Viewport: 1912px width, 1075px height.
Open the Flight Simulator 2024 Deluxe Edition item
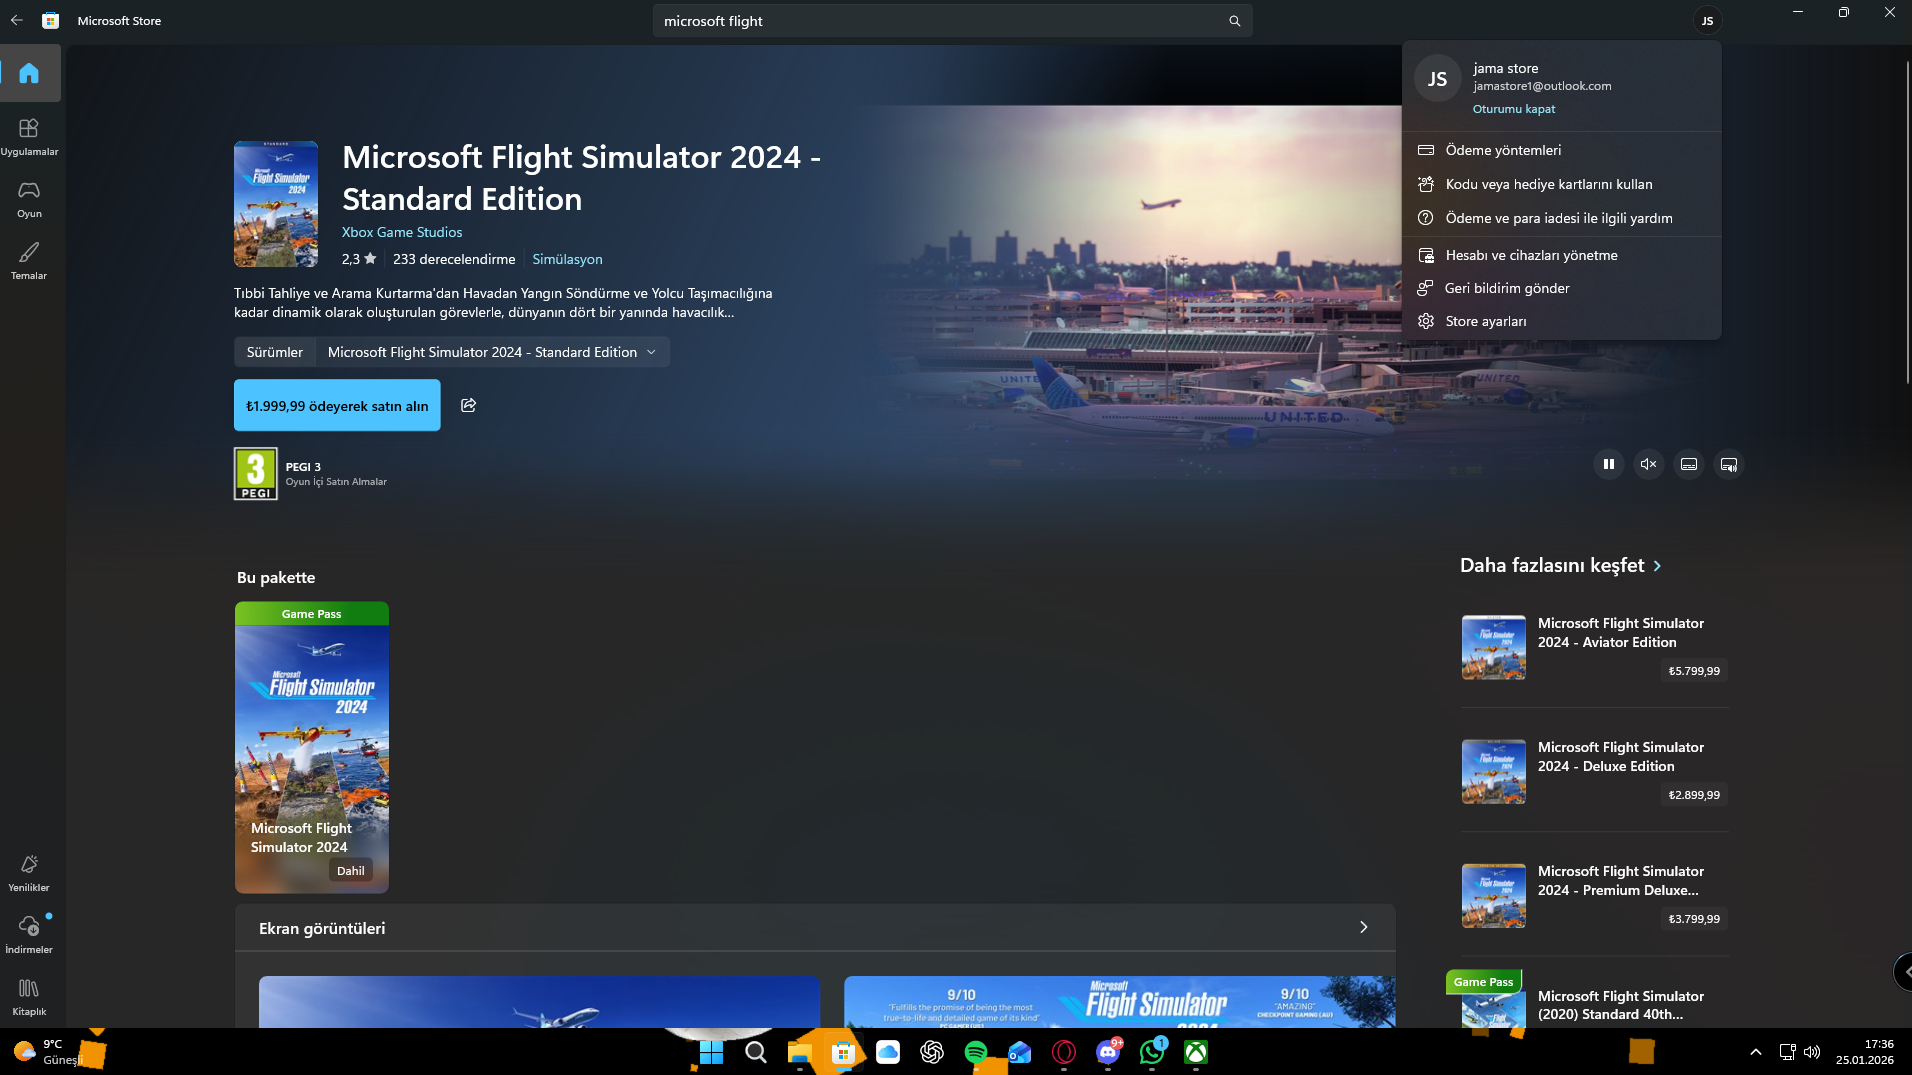1594,771
